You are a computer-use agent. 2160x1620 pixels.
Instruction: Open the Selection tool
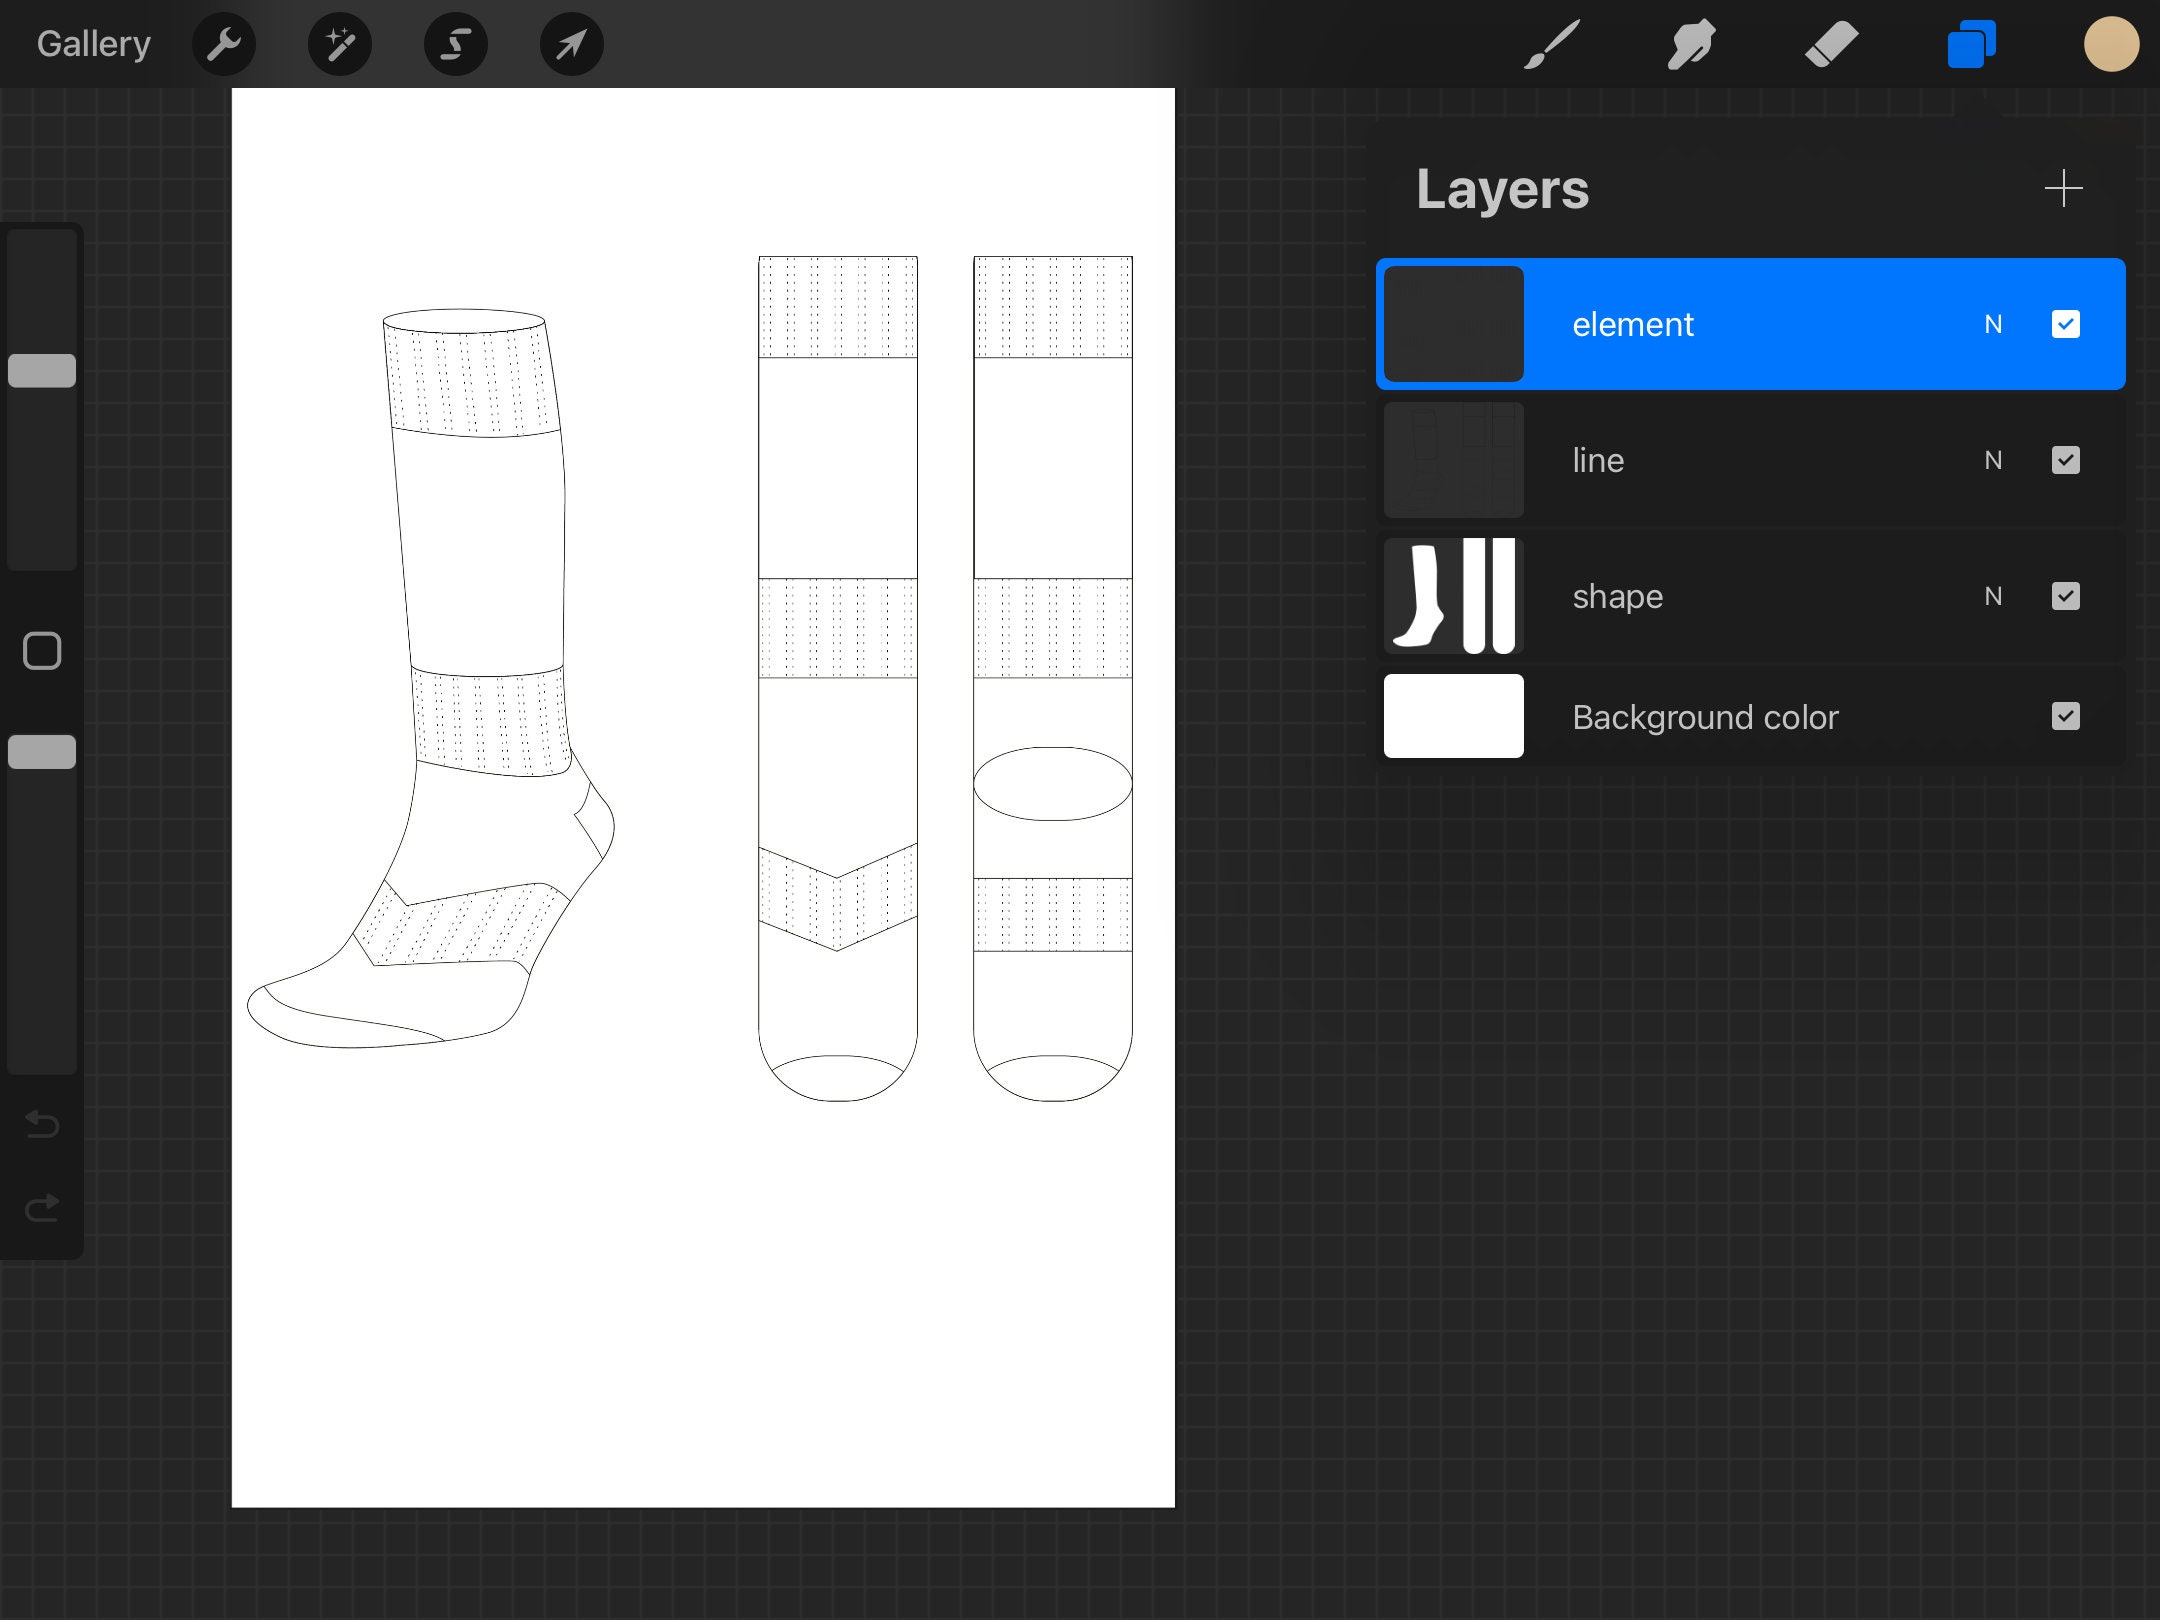tap(455, 43)
